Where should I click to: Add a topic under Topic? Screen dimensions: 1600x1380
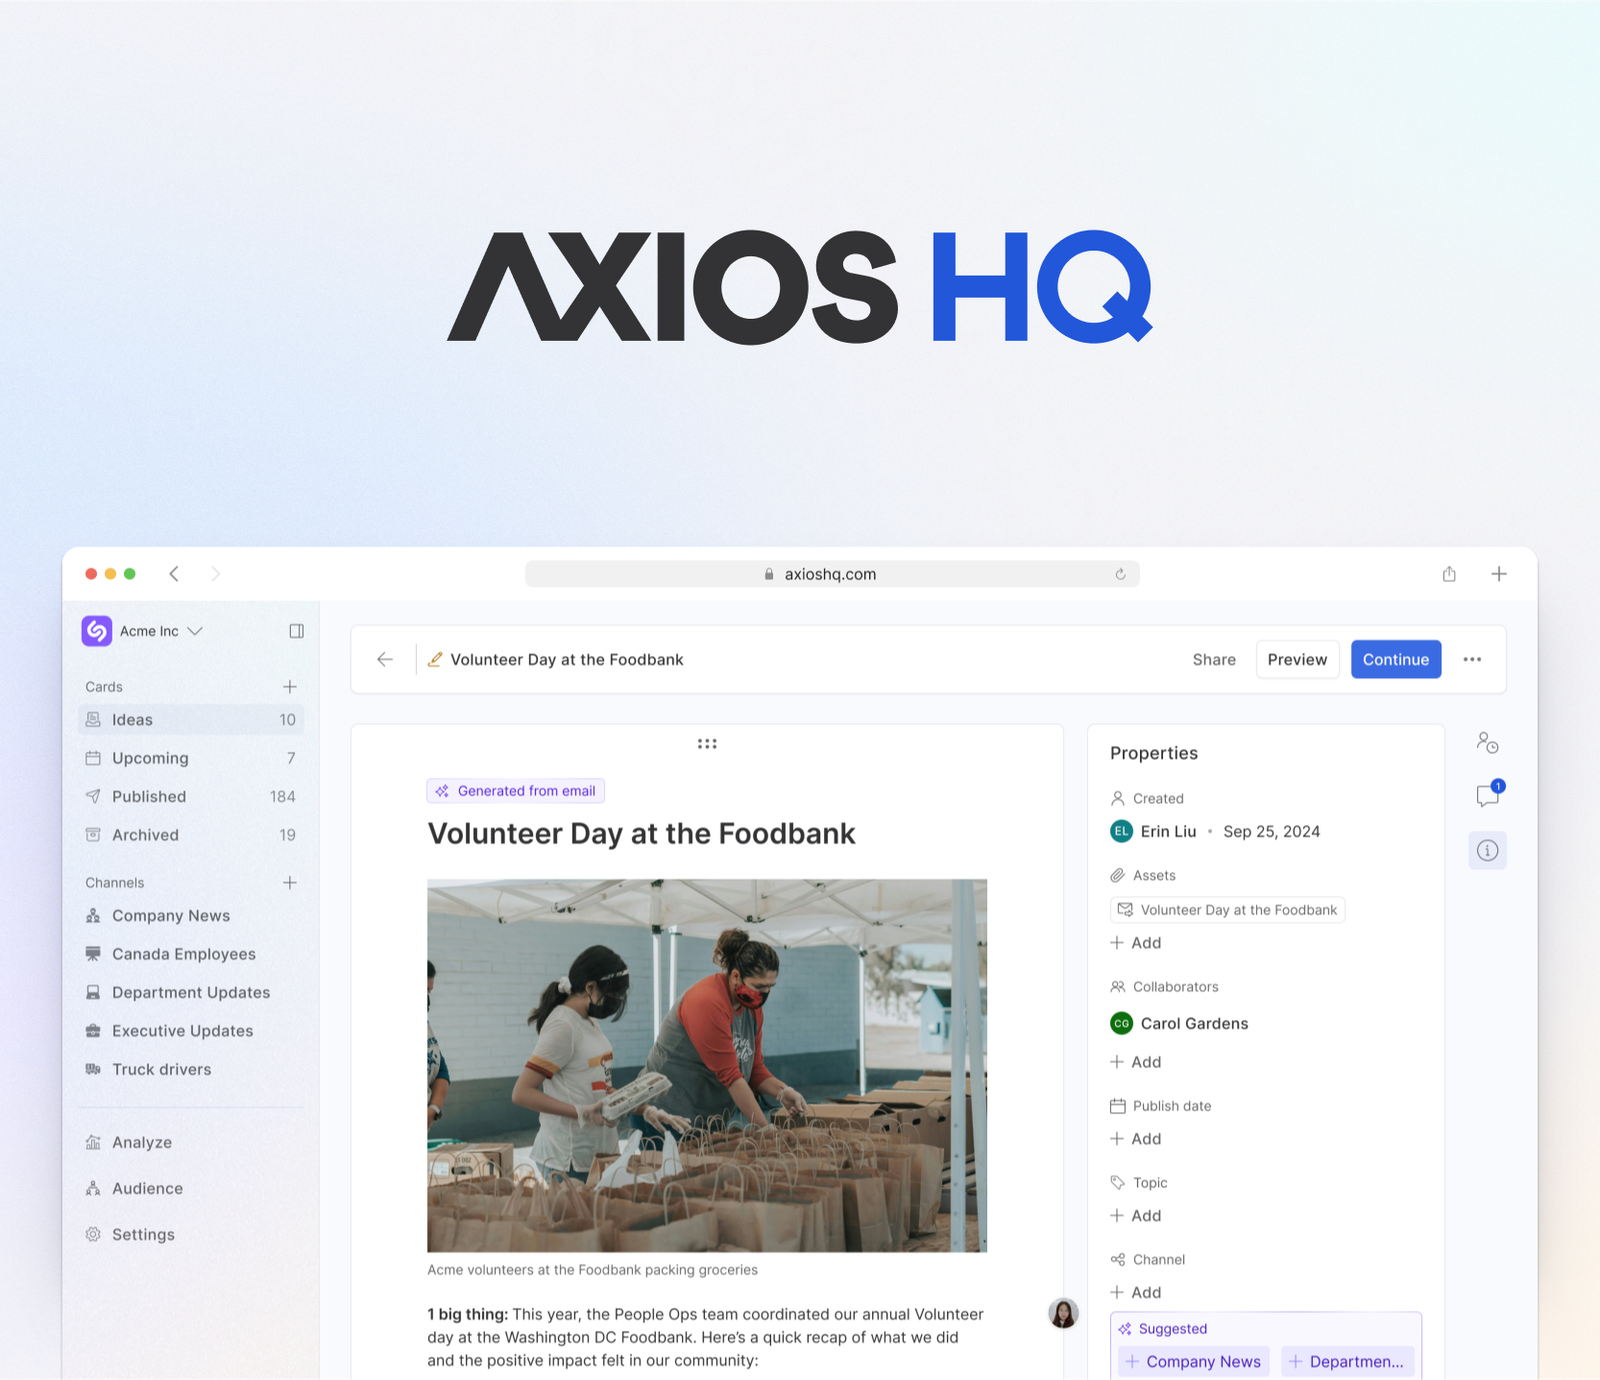[1136, 1216]
